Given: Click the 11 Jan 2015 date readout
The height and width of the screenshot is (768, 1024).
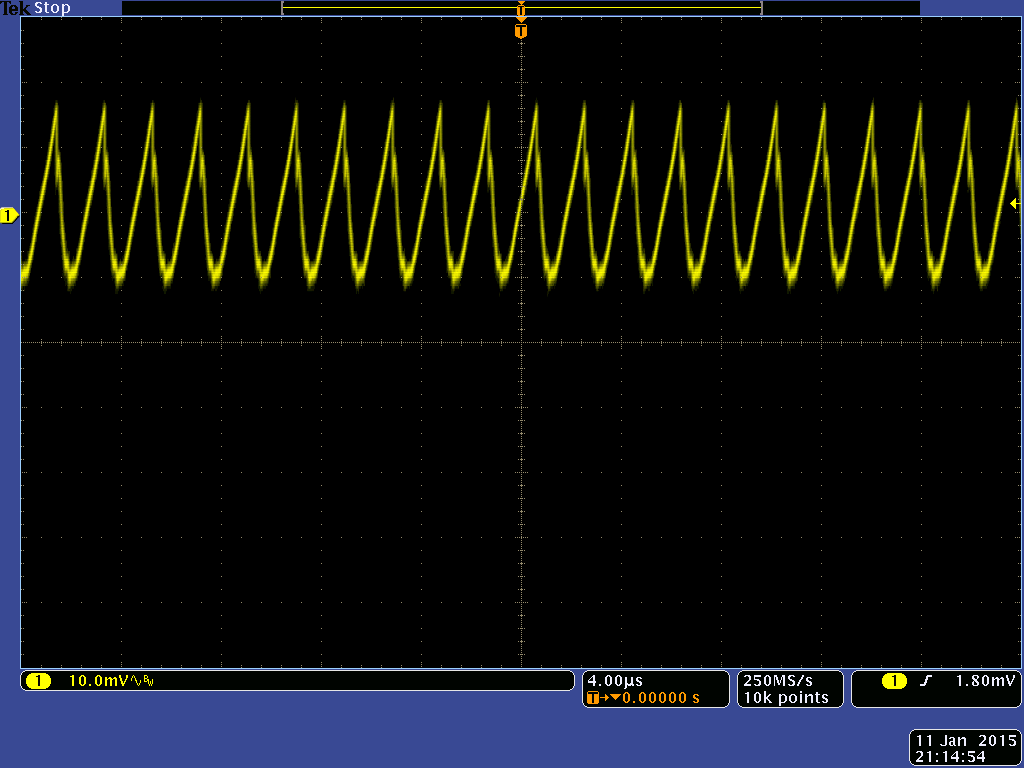Looking at the screenshot, I should pyautogui.click(x=966, y=741).
